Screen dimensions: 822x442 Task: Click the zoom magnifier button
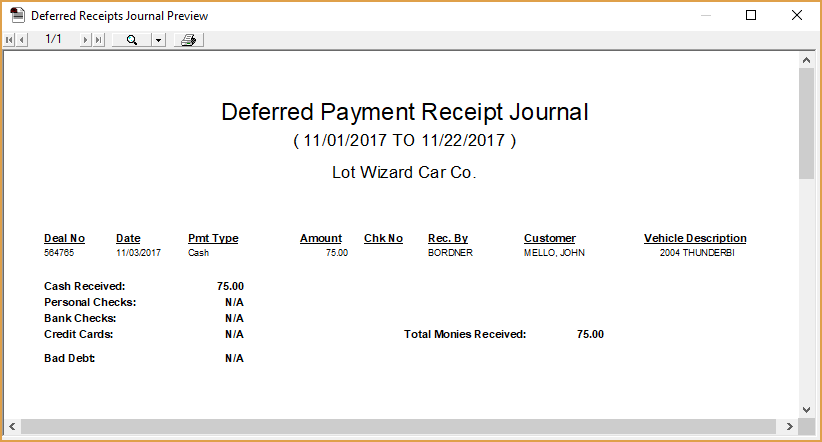[x=132, y=40]
